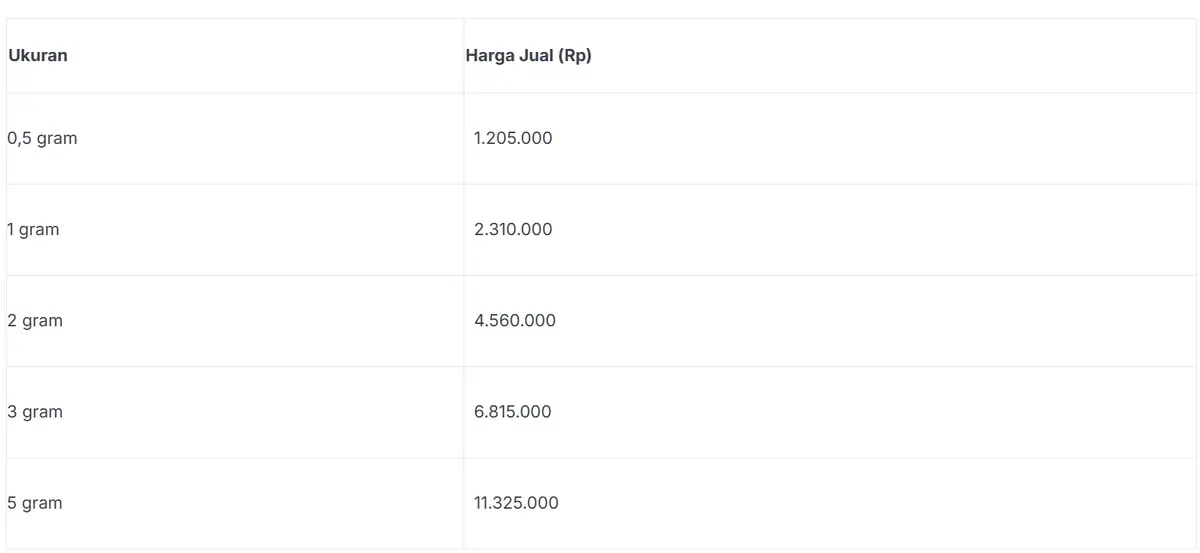Image resolution: width=1200 pixels, height=553 pixels.
Task: Select the '0,5 gram' size cell
Action: (42, 138)
